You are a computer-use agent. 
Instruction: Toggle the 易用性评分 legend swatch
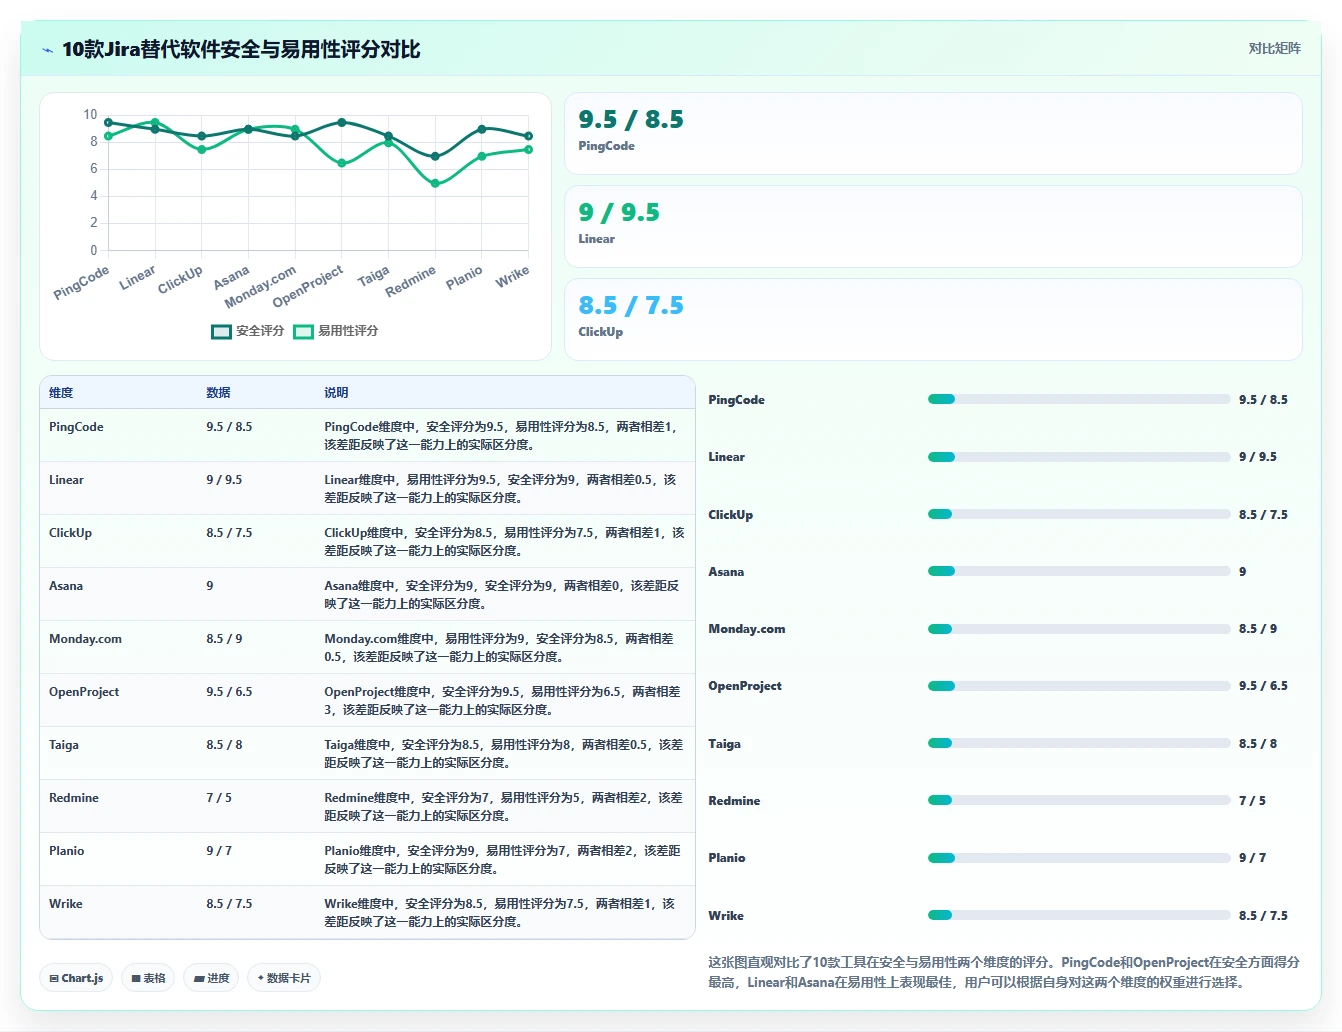click(x=303, y=331)
